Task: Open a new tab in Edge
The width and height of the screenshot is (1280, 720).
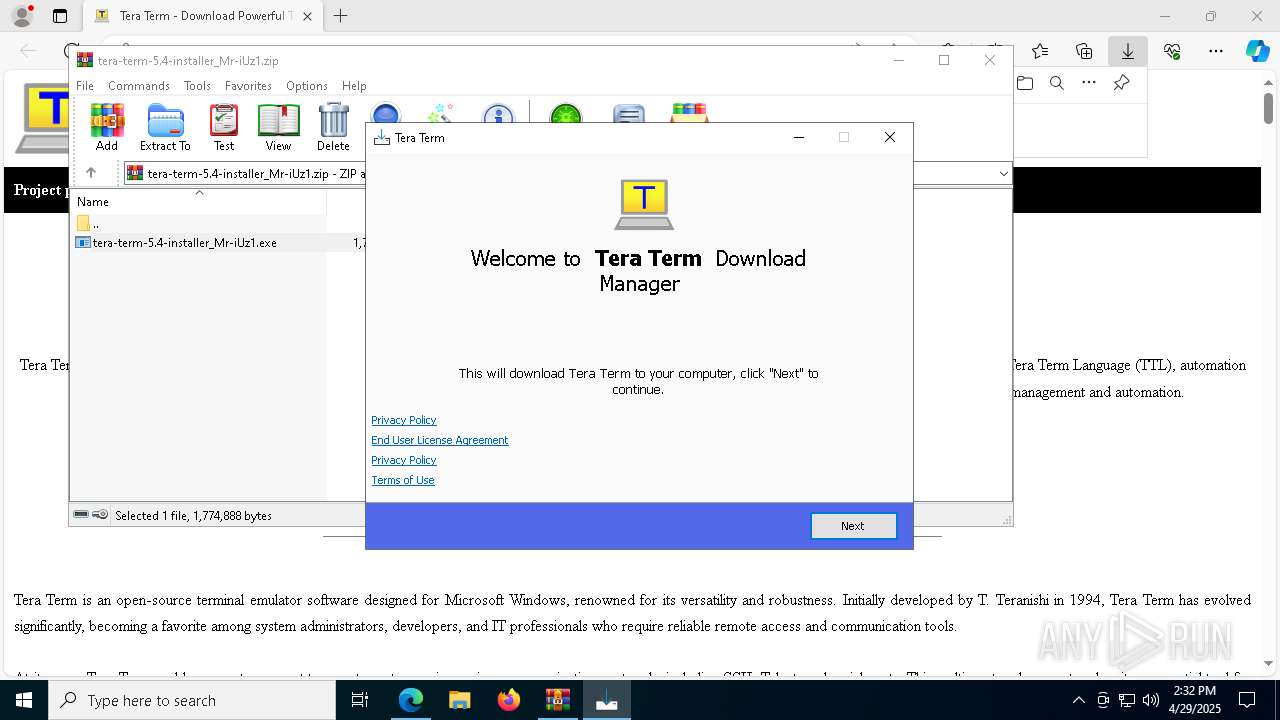Action: pyautogui.click(x=340, y=16)
